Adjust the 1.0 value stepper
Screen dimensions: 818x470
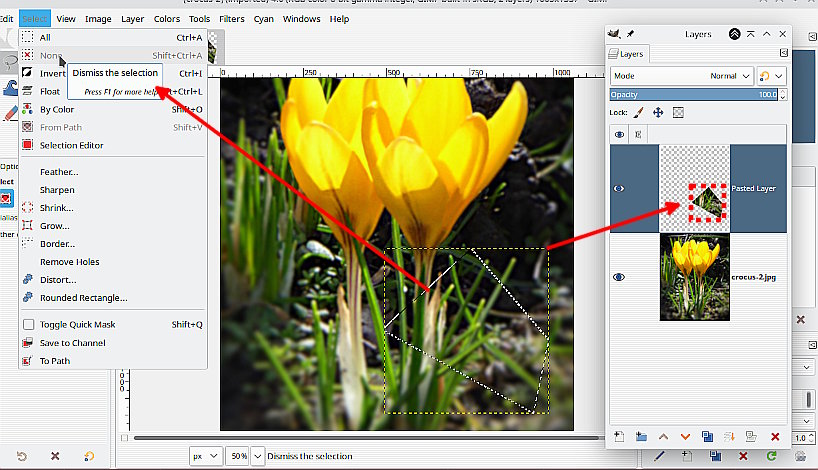point(811,438)
